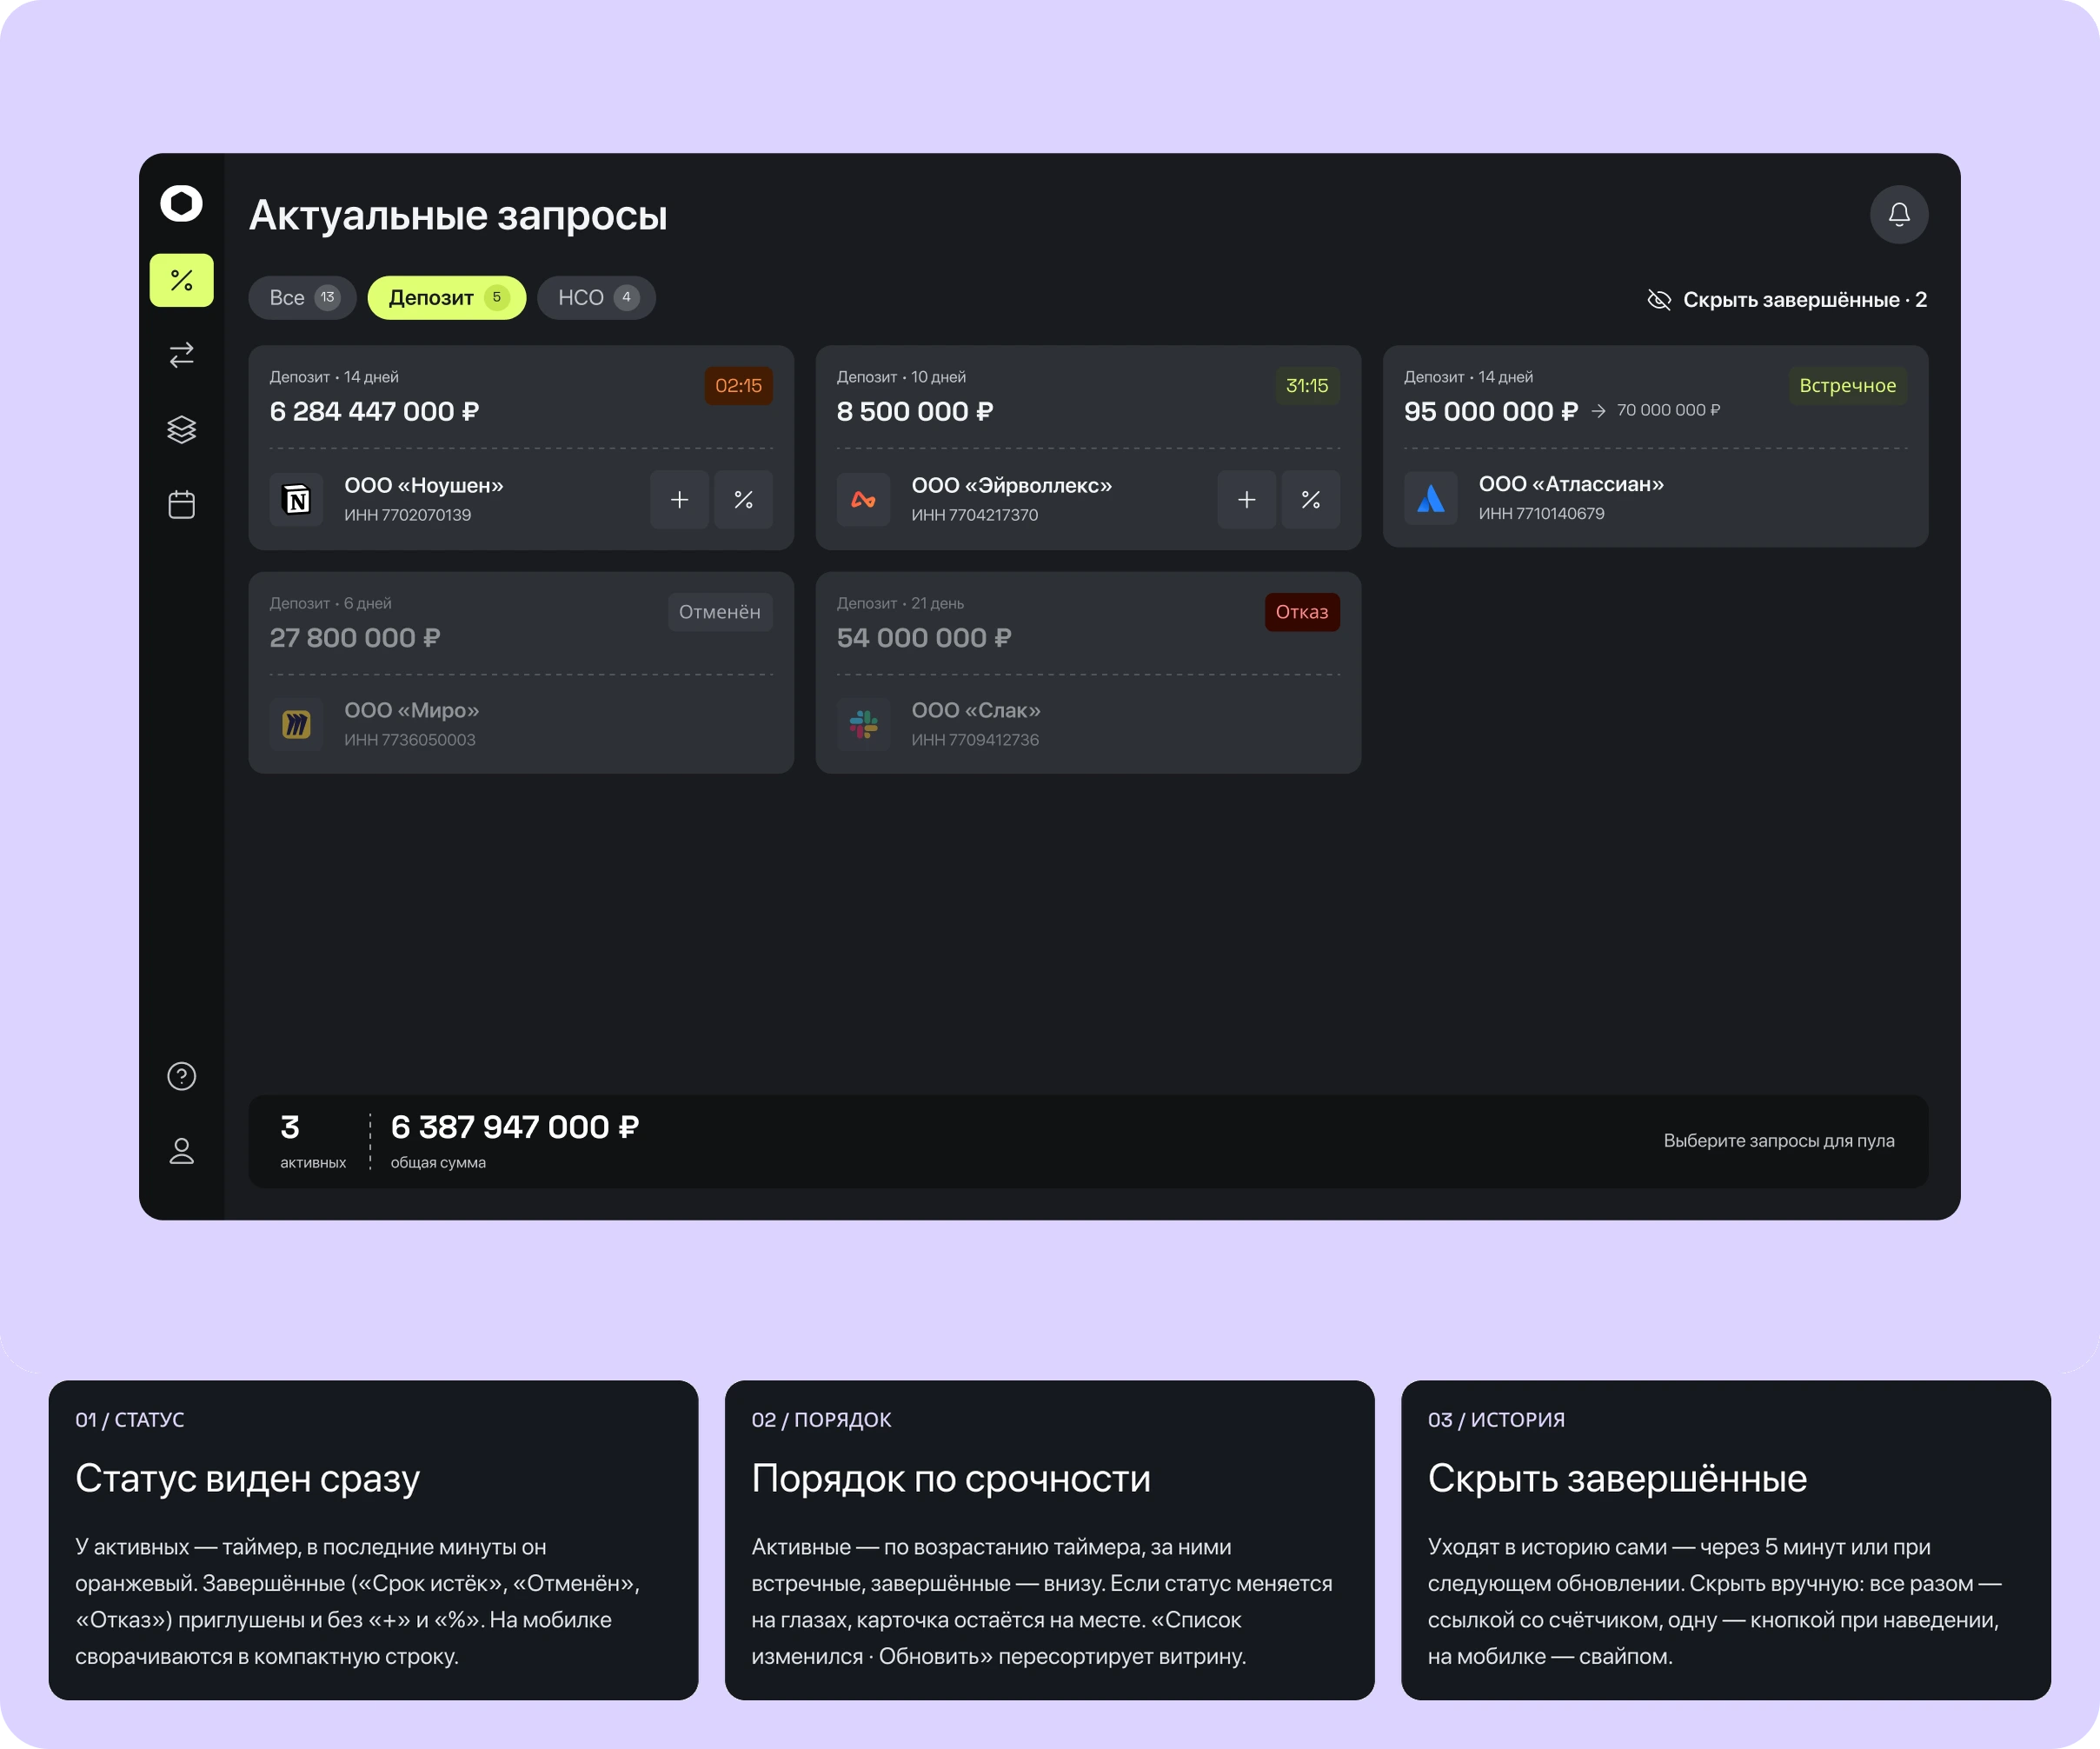Click the Miro logo of ООО «Миро»

[x=296, y=724]
